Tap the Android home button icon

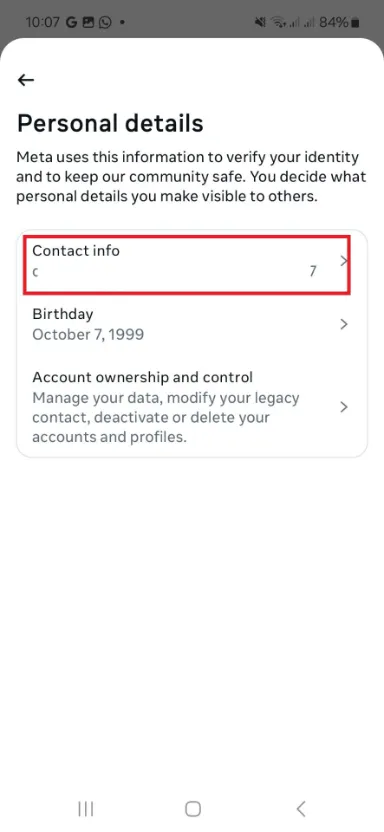(x=193, y=809)
